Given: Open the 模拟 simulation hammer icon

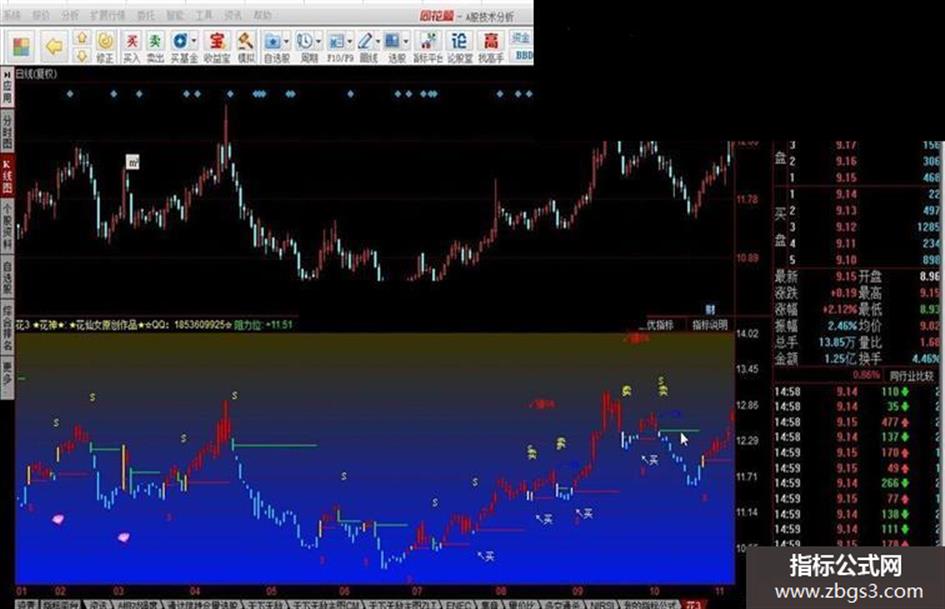Looking at the screenshot, I should click(245, 48).
